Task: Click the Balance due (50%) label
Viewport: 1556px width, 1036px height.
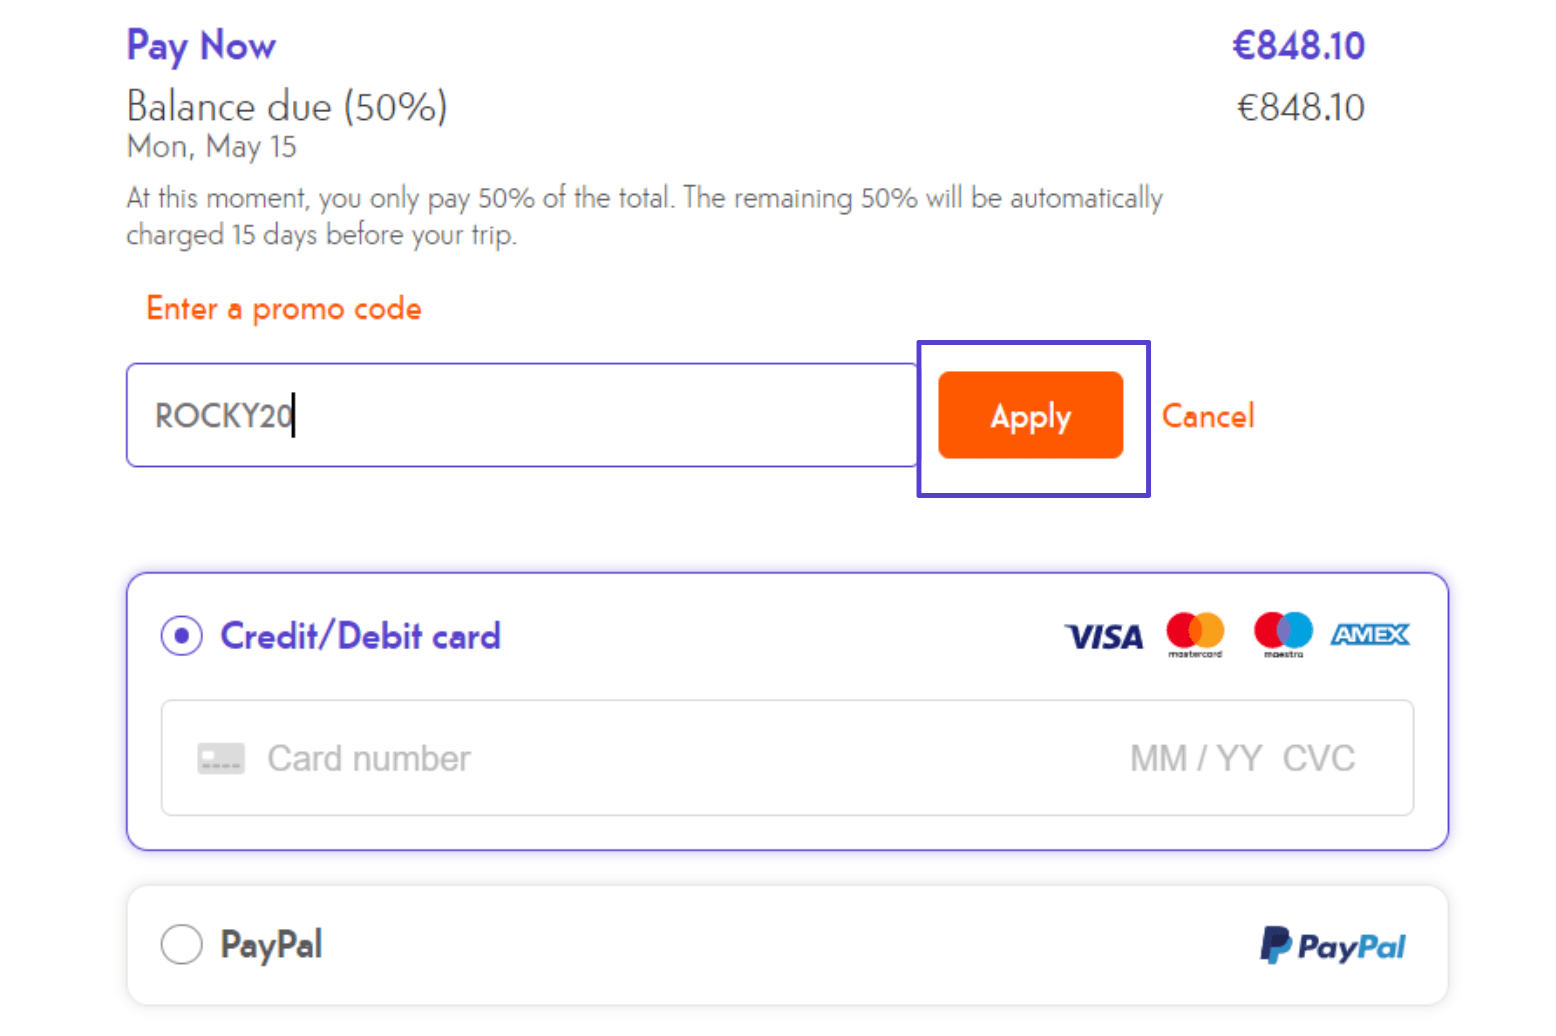Action: [x=287, y=107]
